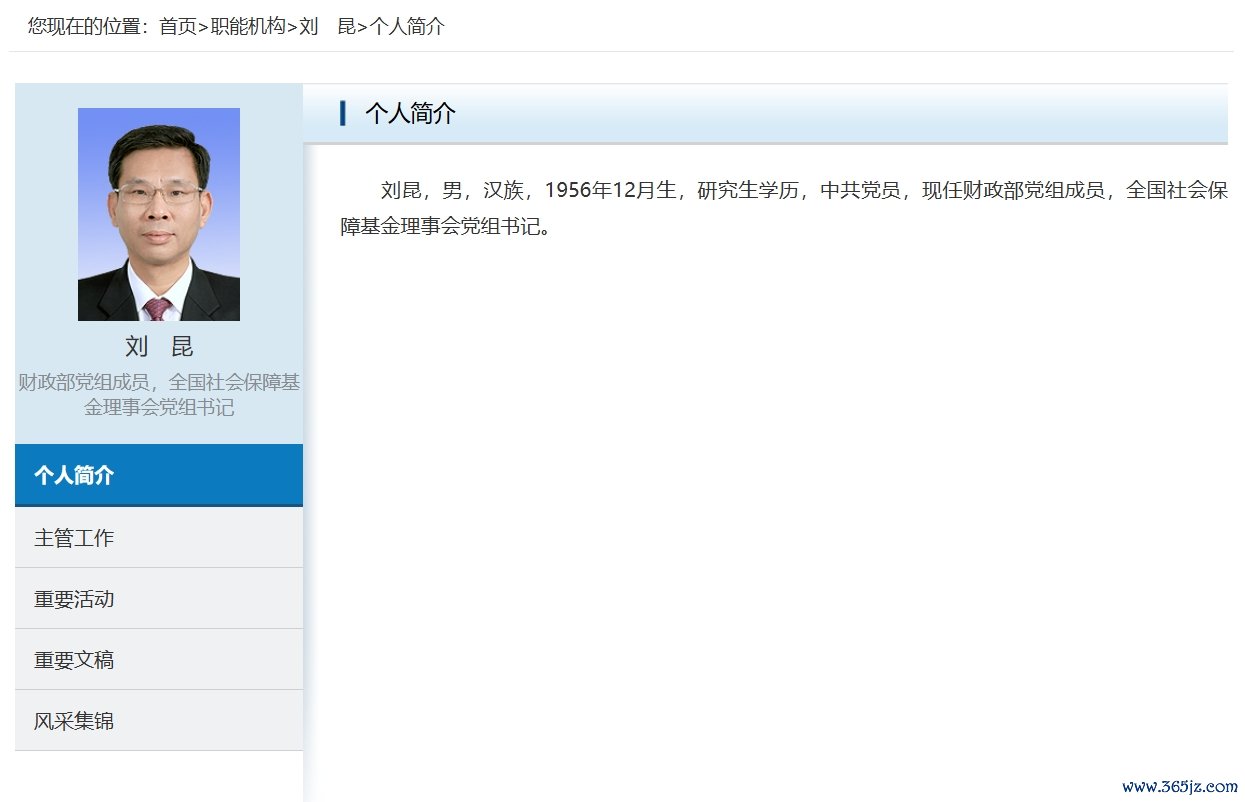Click the grey position title text under the name
1245x802 pixels.
(x=159, y=395)
